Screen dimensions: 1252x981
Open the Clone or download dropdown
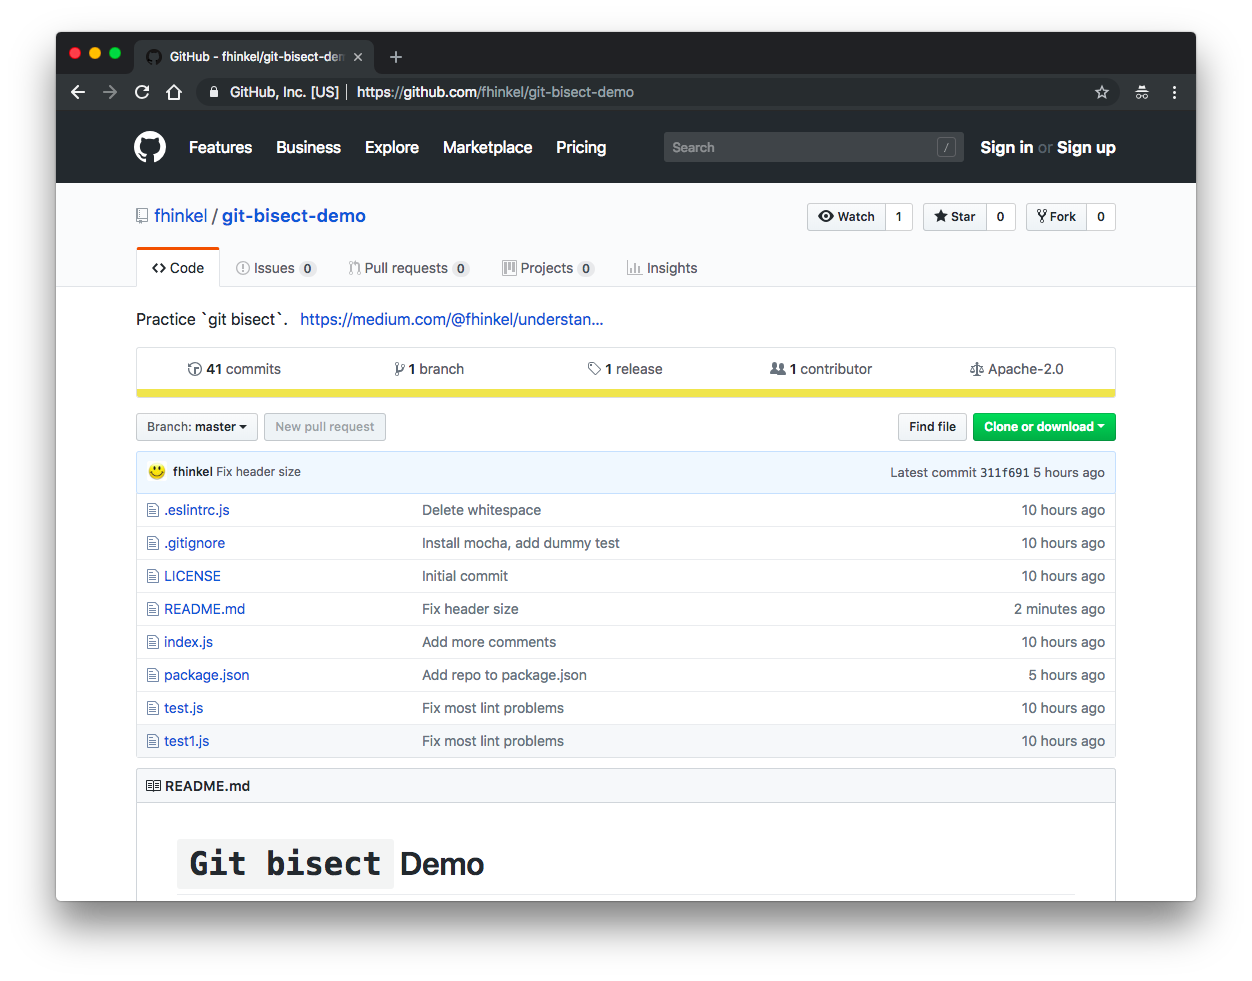(x=1043, y=427)
